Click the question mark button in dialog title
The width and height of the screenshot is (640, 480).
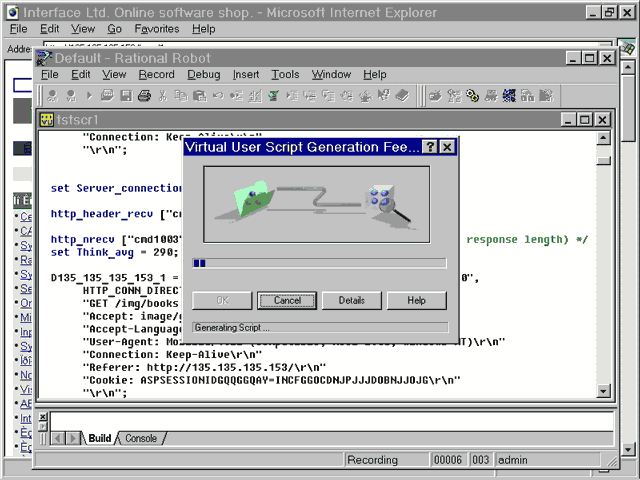point(430,147)
